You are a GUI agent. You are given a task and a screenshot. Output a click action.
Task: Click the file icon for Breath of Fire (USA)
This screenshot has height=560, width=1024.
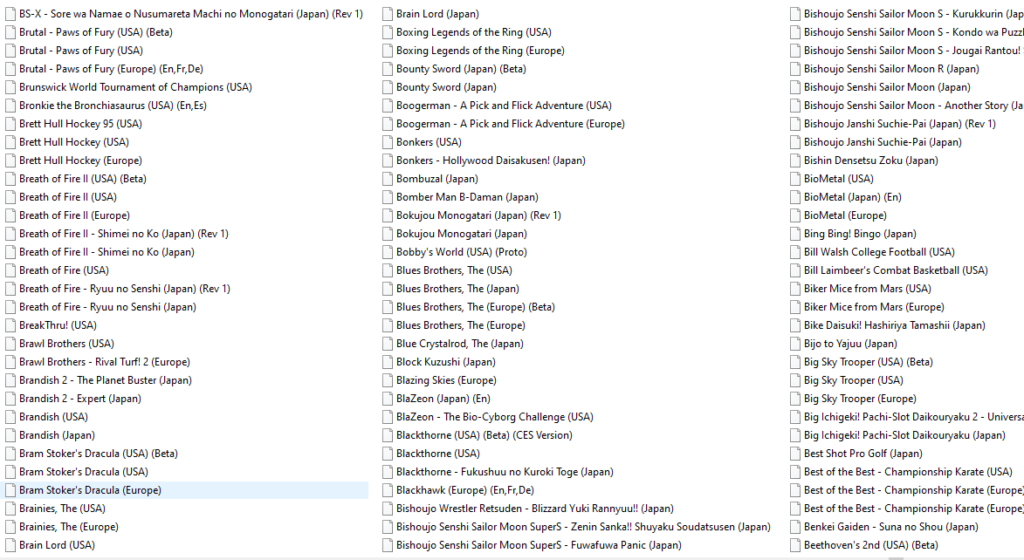tap(10, 270)
